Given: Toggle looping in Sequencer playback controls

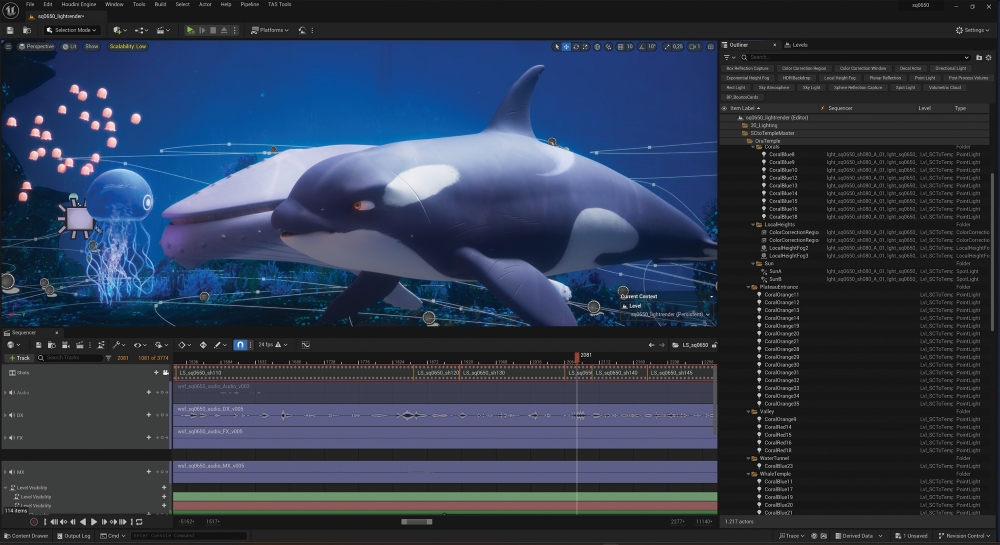Looking at the screenshot, I should [138, 521].
